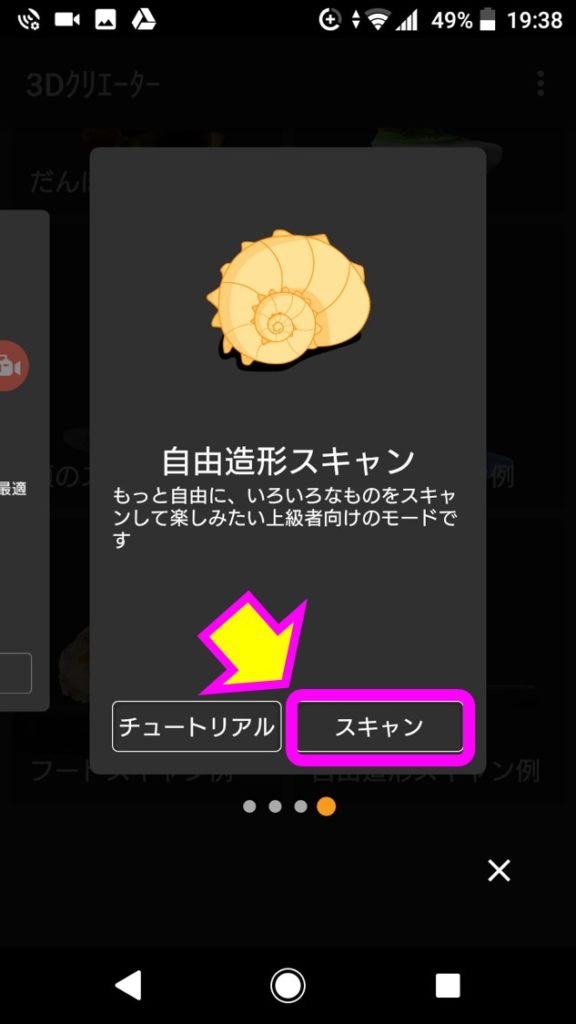Tap the Android home circle button

point(288,985)
